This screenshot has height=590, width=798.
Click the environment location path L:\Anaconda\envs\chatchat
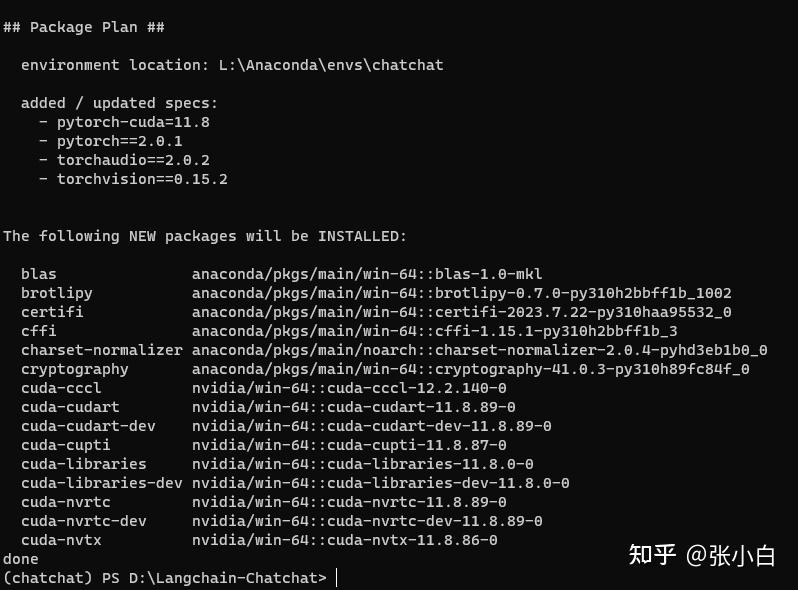pos(331,65)
